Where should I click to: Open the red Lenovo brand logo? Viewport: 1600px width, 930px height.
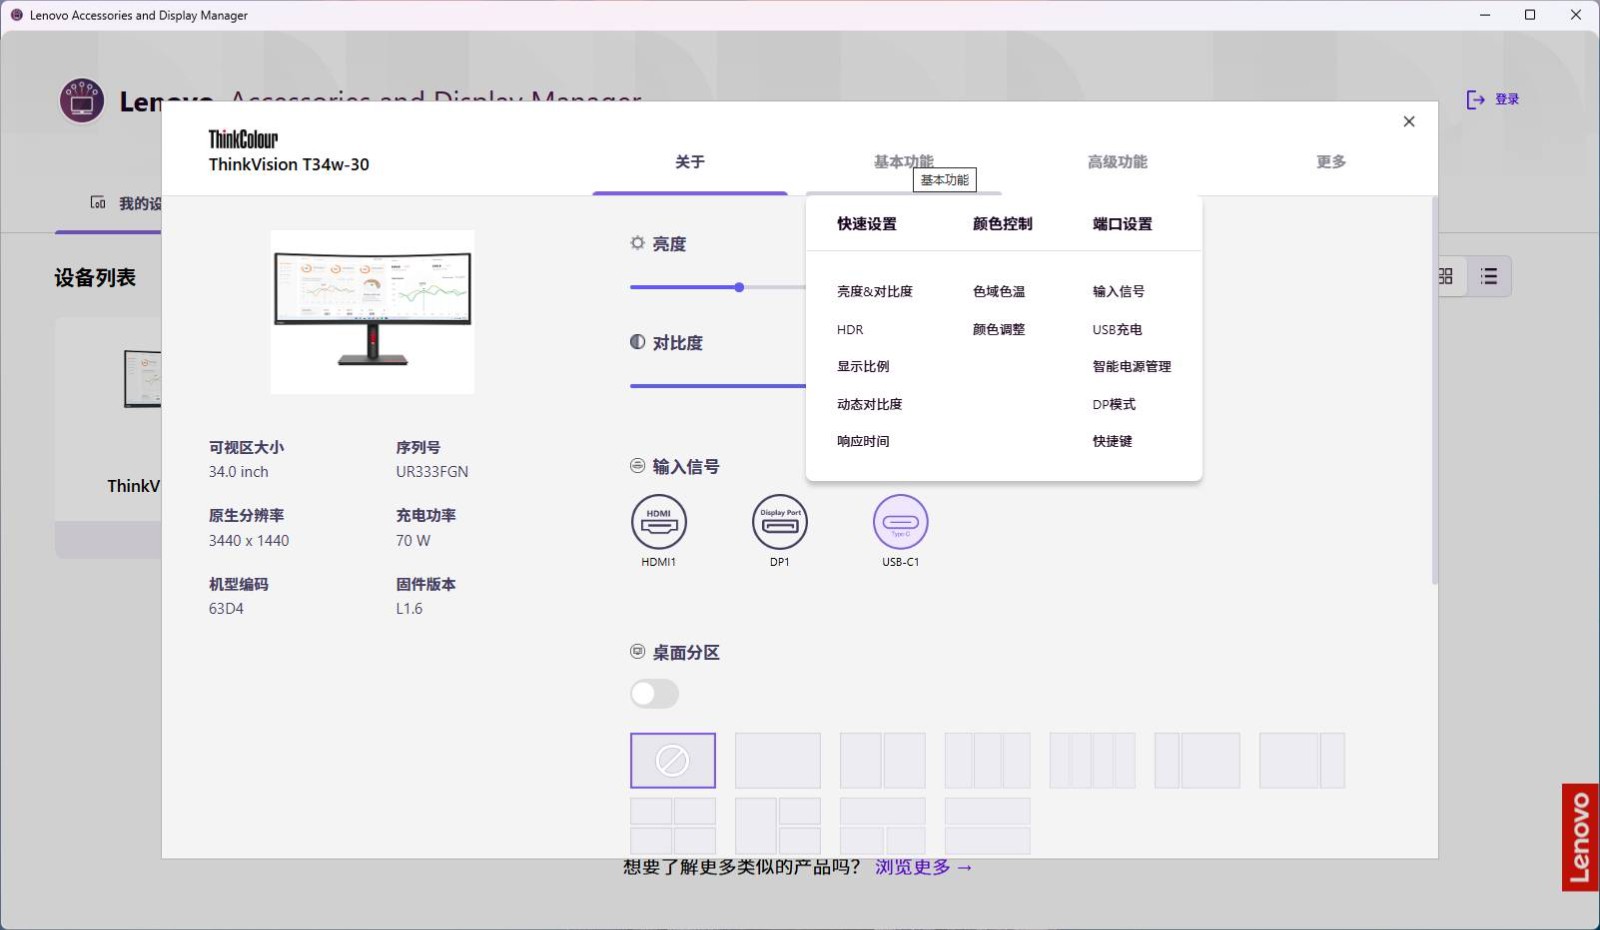pos(1580,837)
